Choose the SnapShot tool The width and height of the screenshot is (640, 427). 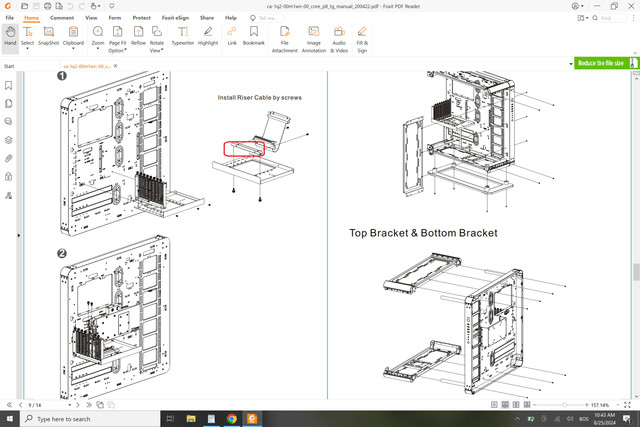click(x=49, y=36)
